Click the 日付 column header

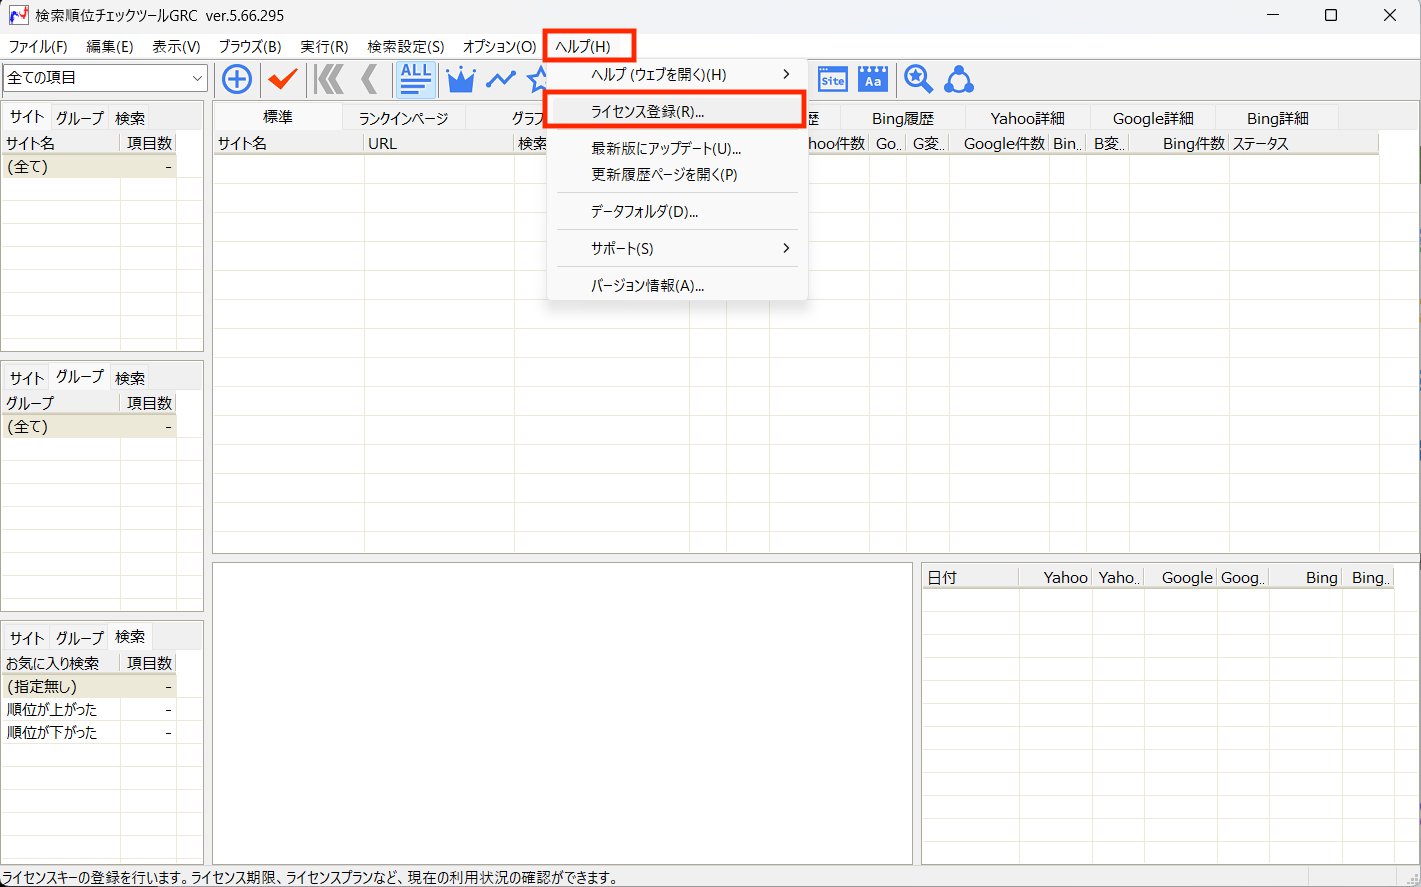(970, 577)
